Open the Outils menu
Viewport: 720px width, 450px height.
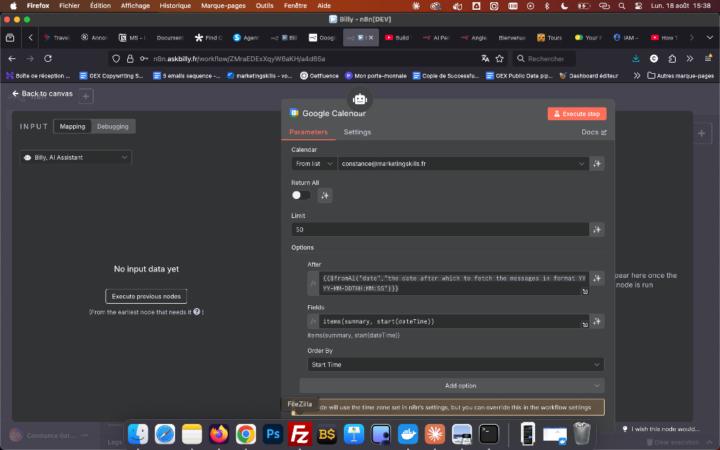(264, 6)
